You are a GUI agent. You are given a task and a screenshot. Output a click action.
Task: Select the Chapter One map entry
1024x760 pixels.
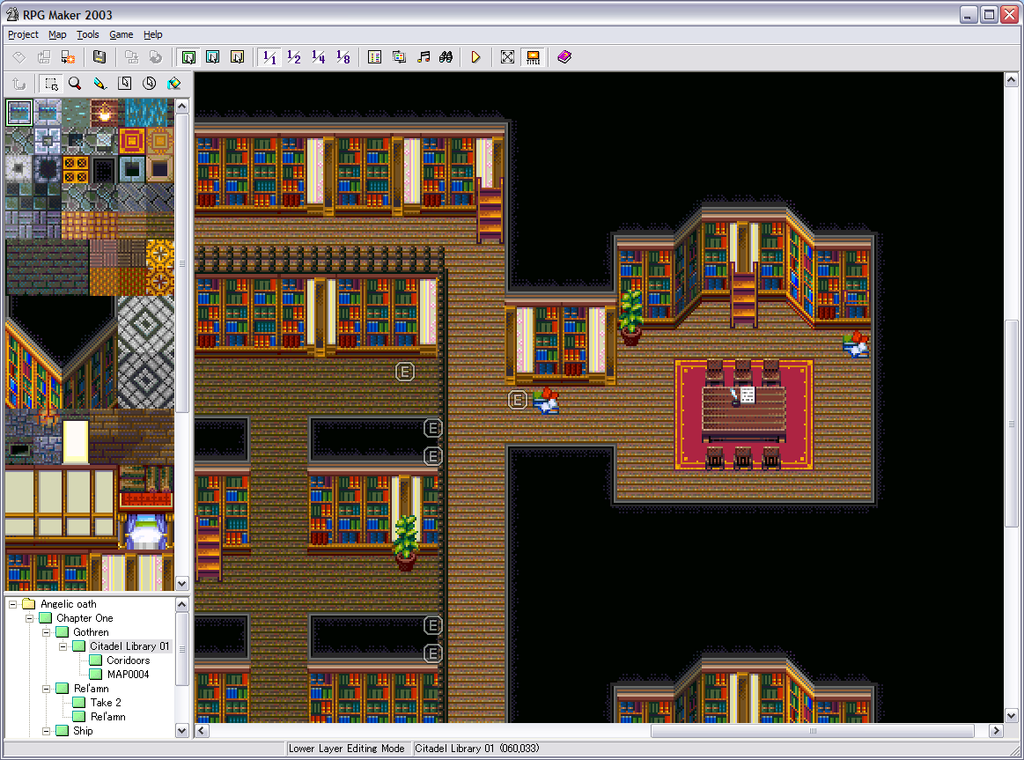[84, 618]
